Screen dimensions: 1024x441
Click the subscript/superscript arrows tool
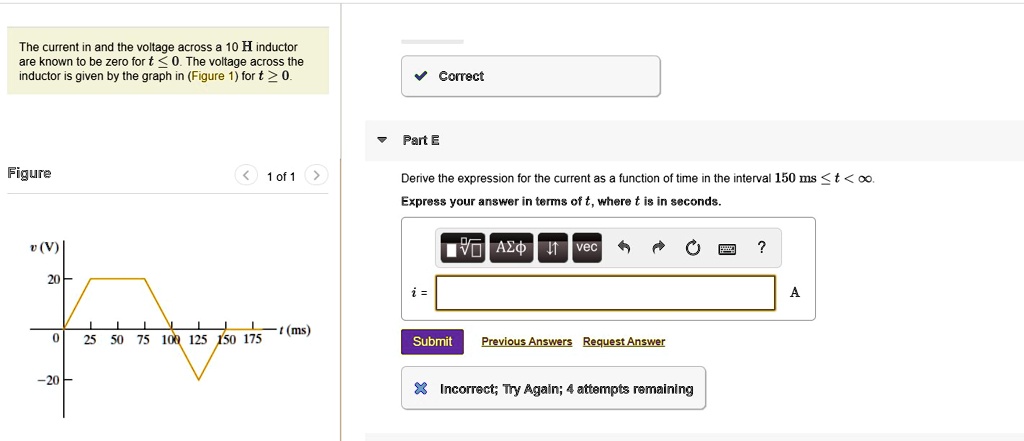point(552,247)
